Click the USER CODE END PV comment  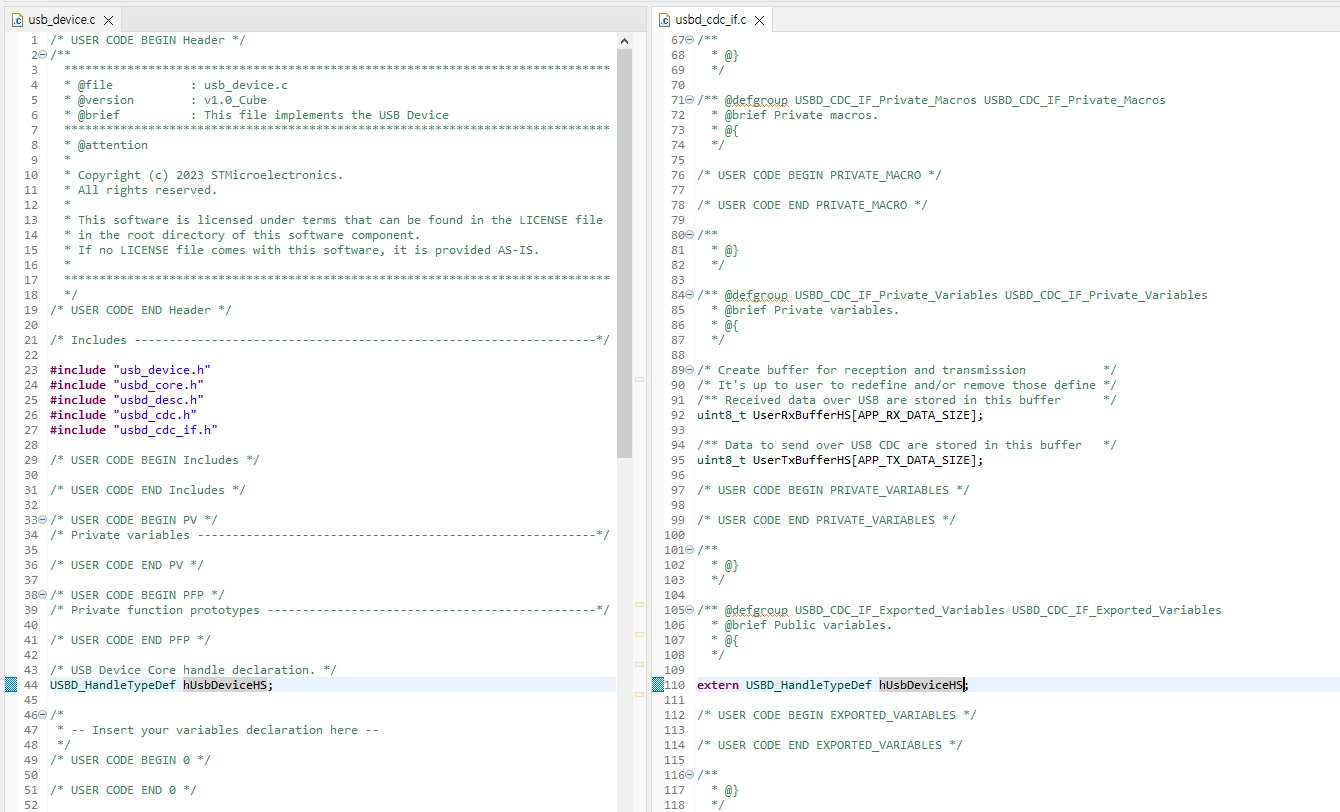pos(127,565)
